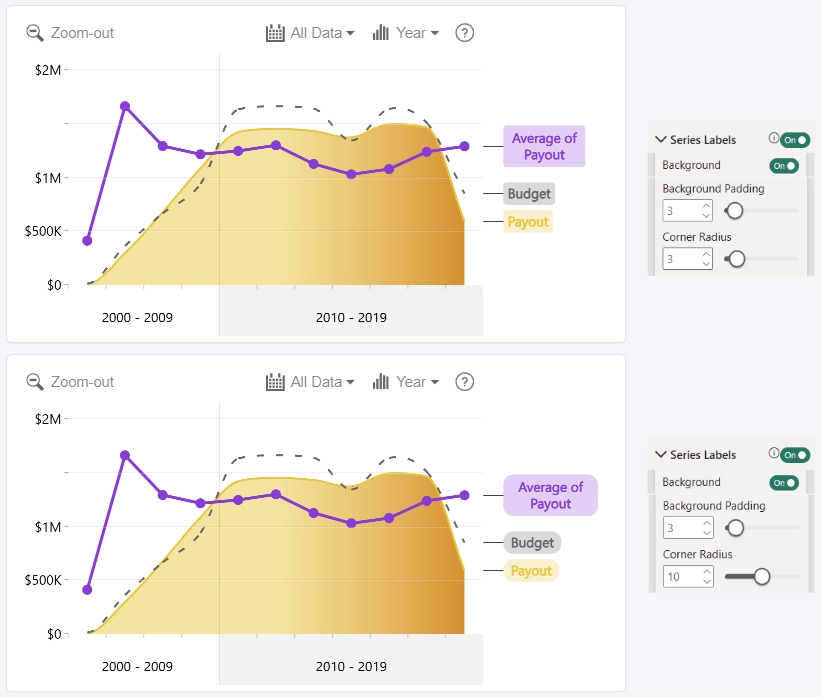Click the info icon next to bottom Series Labels
Image resolution: width=821 pixels, height=697 pixels.
773,453
